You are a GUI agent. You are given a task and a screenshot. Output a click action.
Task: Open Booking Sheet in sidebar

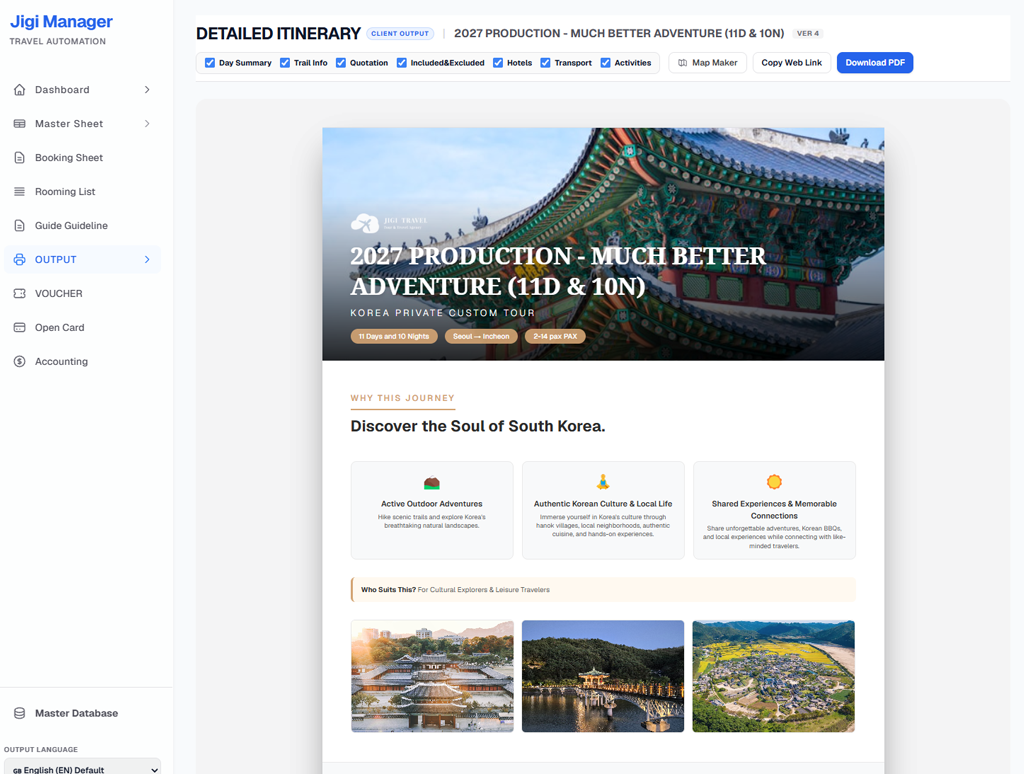(82, 157)
